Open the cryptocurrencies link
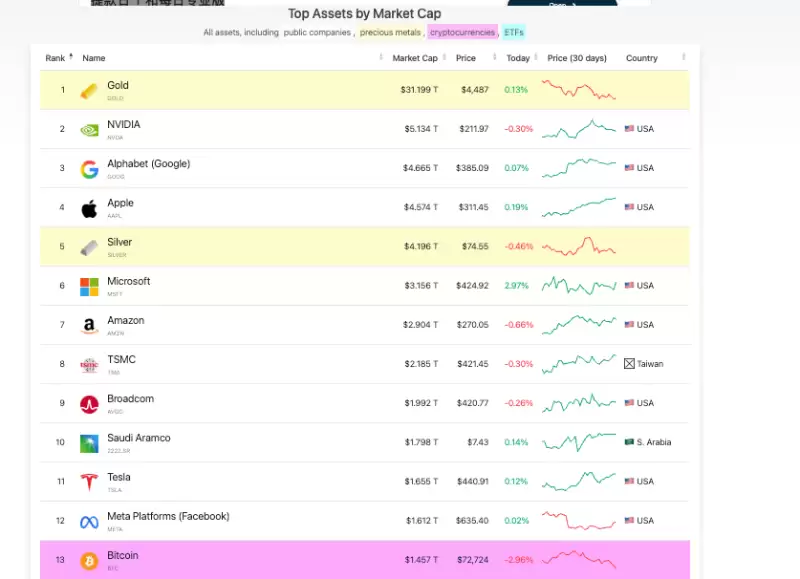The image size is (800, 579). click(462, 32)
